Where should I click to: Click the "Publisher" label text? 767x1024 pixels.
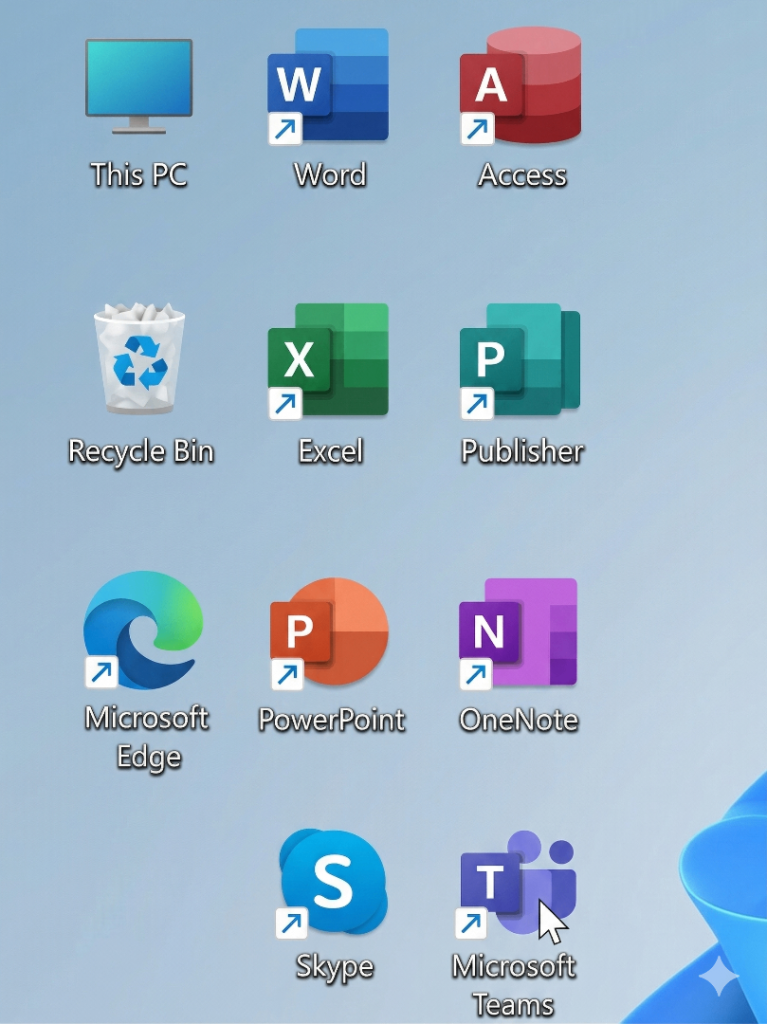coord(522,451)
